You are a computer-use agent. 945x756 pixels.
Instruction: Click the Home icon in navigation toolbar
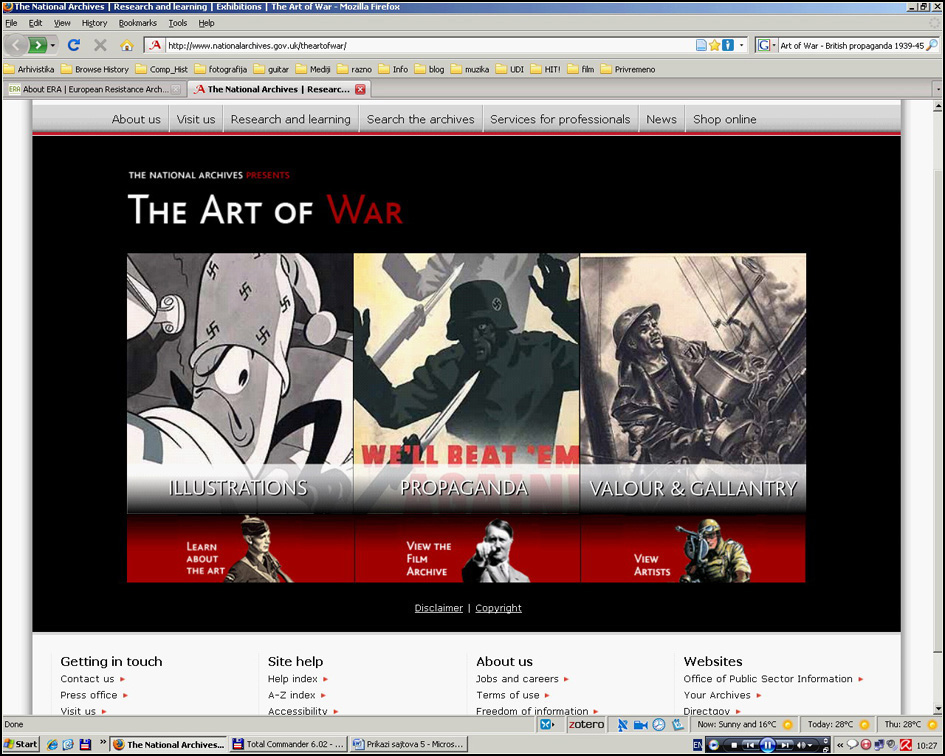pos(126,45)
